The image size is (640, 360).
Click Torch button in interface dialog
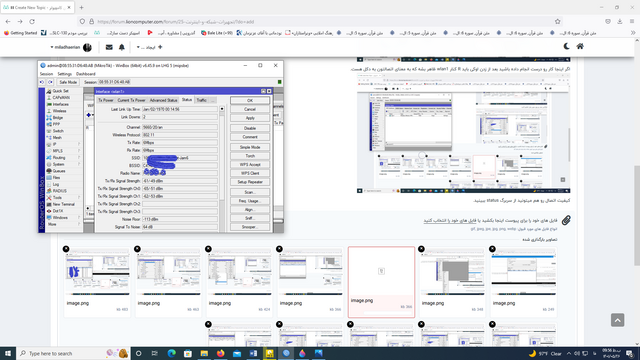point(250,156)
